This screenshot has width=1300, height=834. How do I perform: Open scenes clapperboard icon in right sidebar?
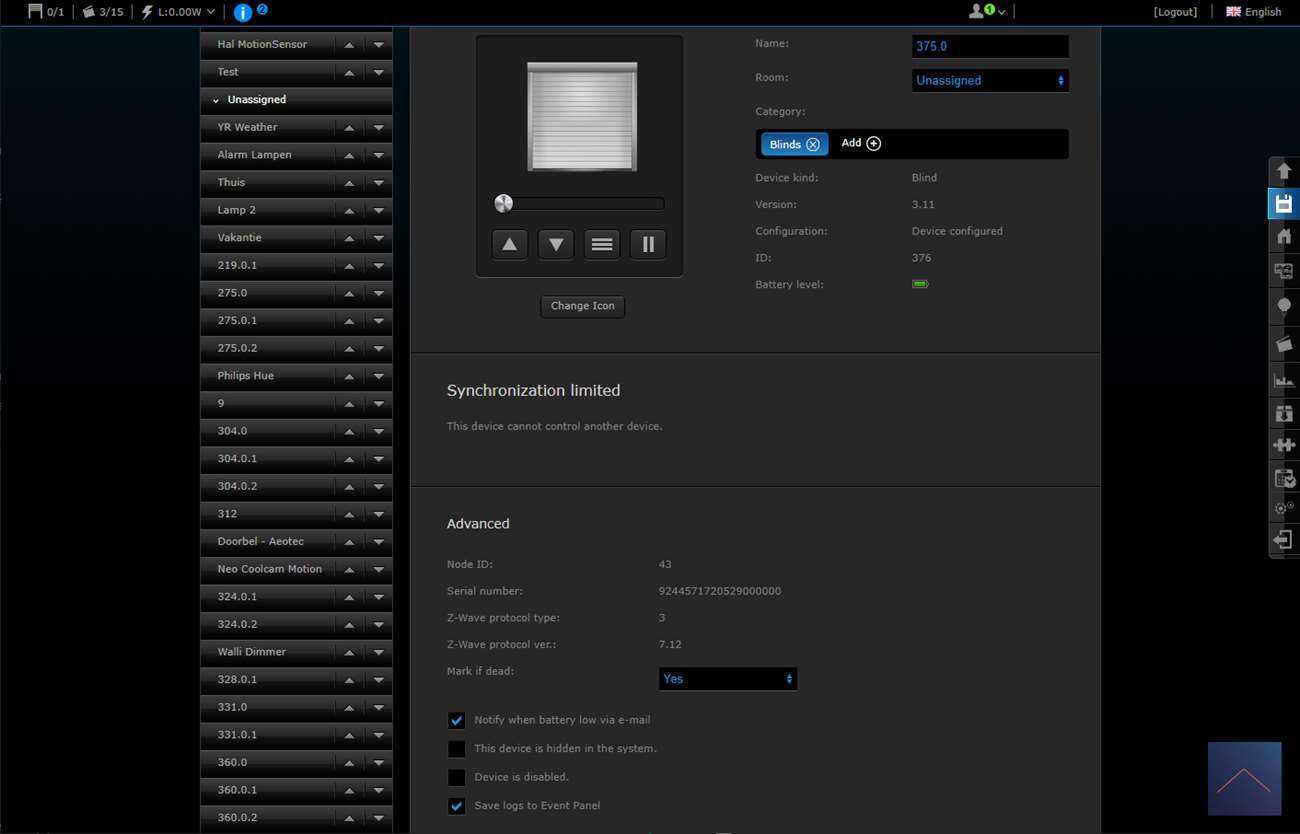coord(1284,343)
